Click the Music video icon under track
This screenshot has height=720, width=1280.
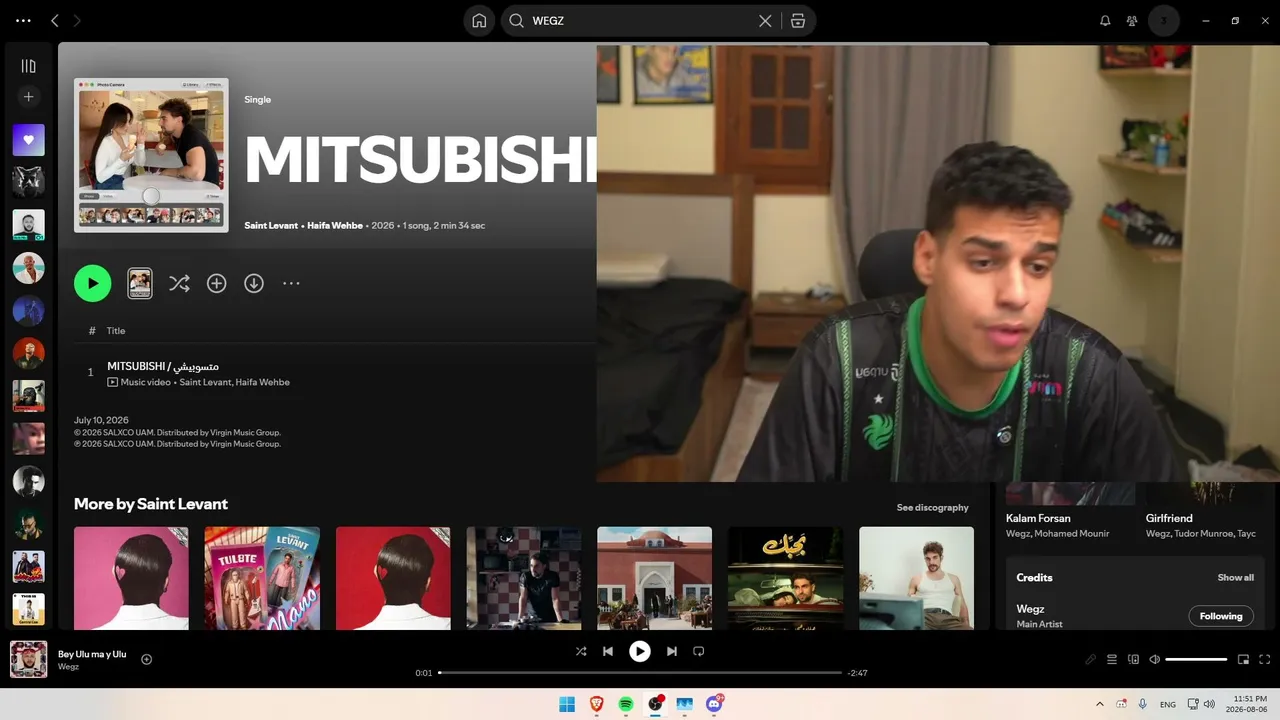(112, 382)
